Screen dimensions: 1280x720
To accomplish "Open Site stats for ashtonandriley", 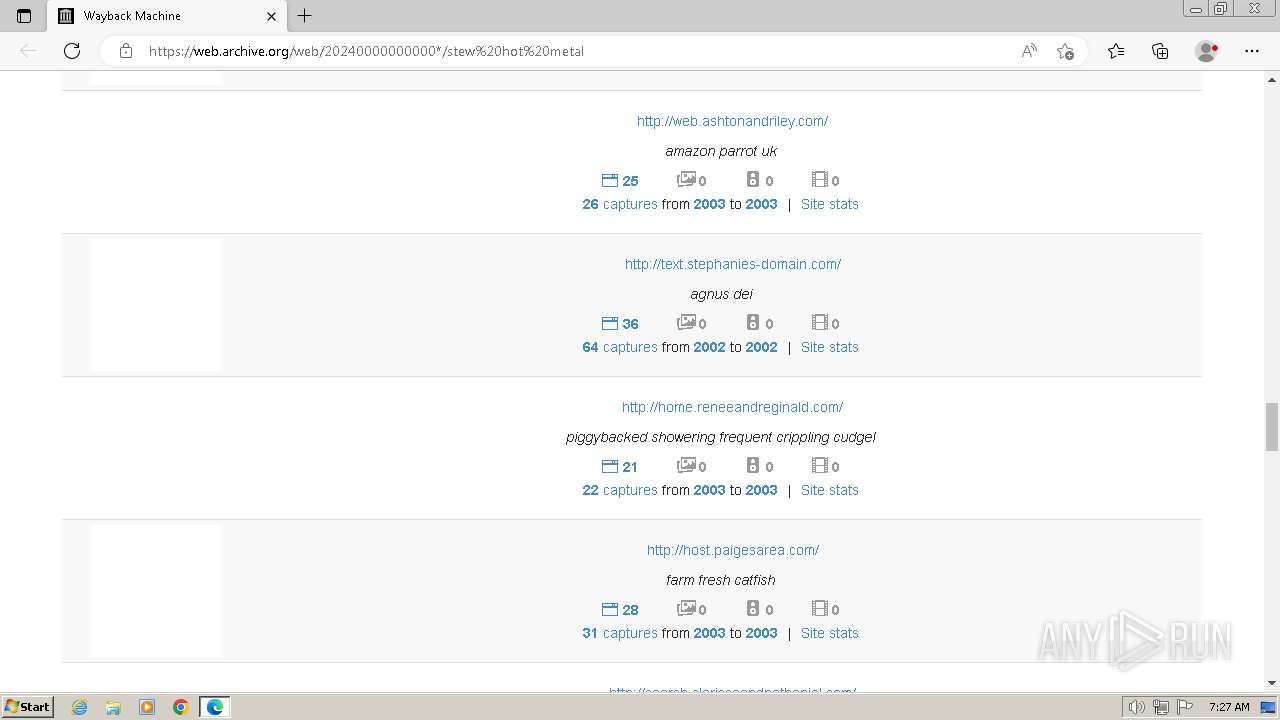I will (x=830, y=204).
